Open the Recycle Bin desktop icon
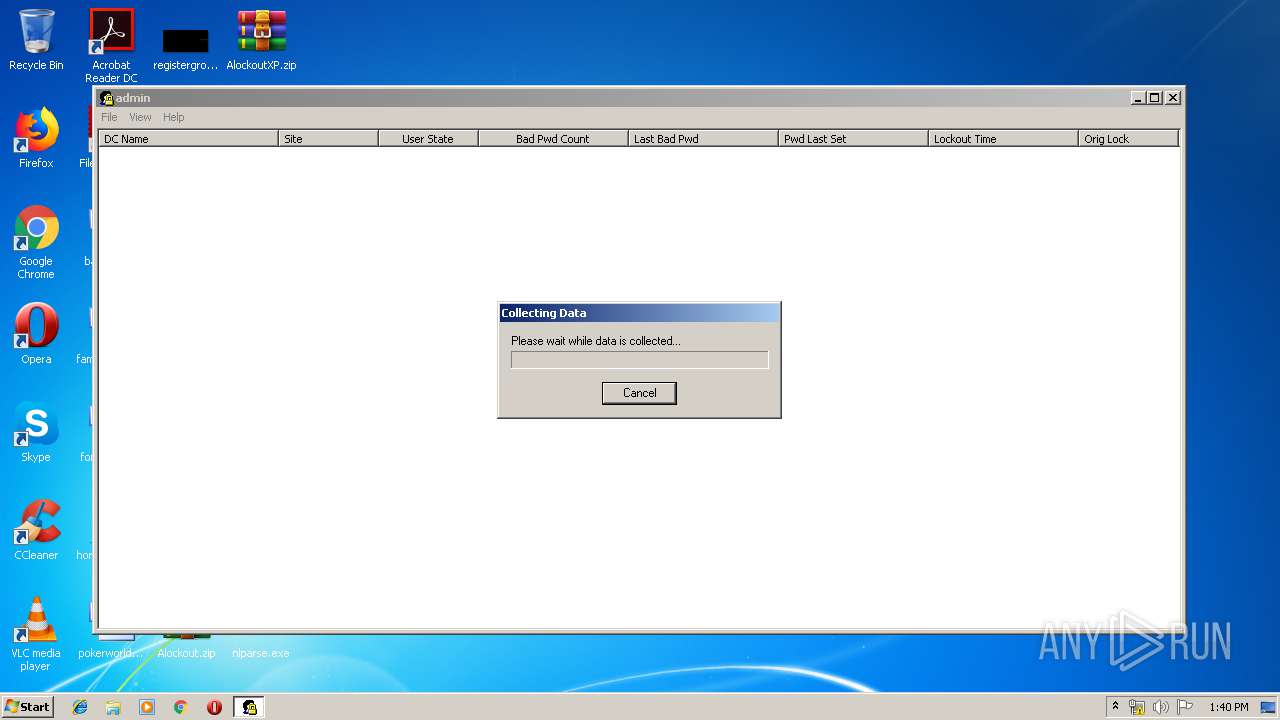Screen dimensions: 1280x720 (x=36, y=41)
